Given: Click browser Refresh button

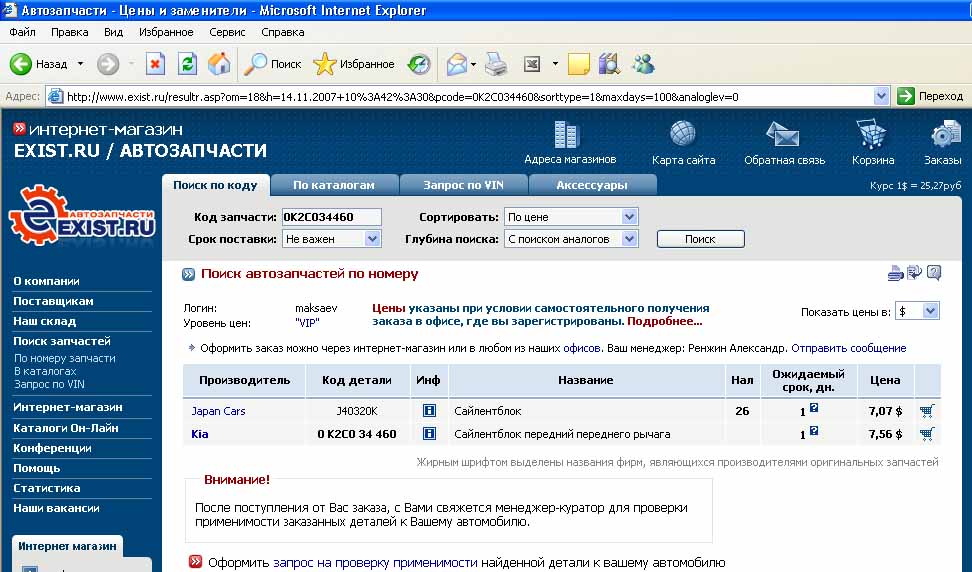Looking at the screenshot, I should pos(187,64).
